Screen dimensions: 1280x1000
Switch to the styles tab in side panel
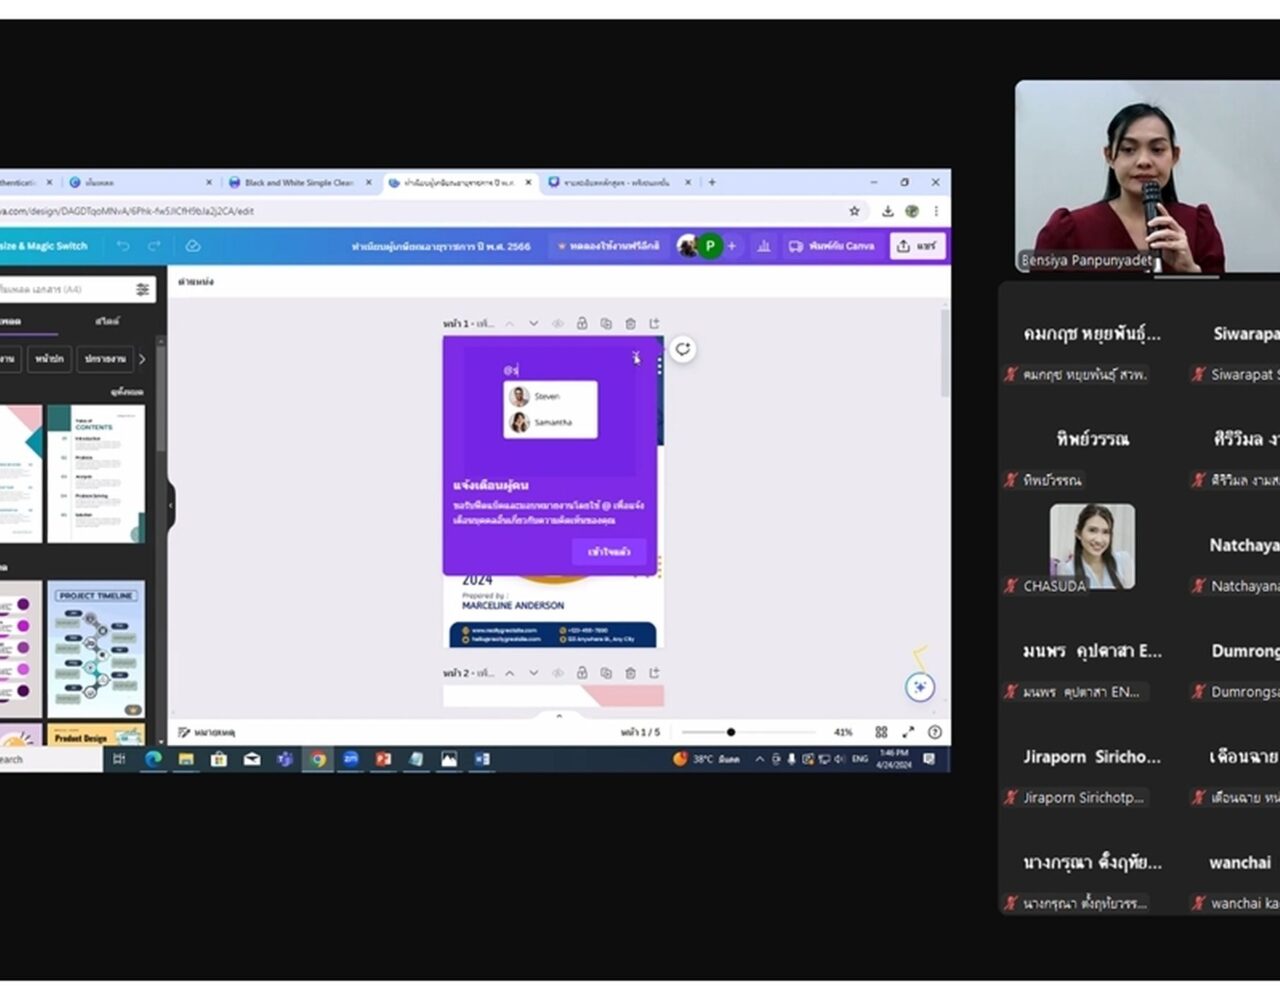click(107, 321)
